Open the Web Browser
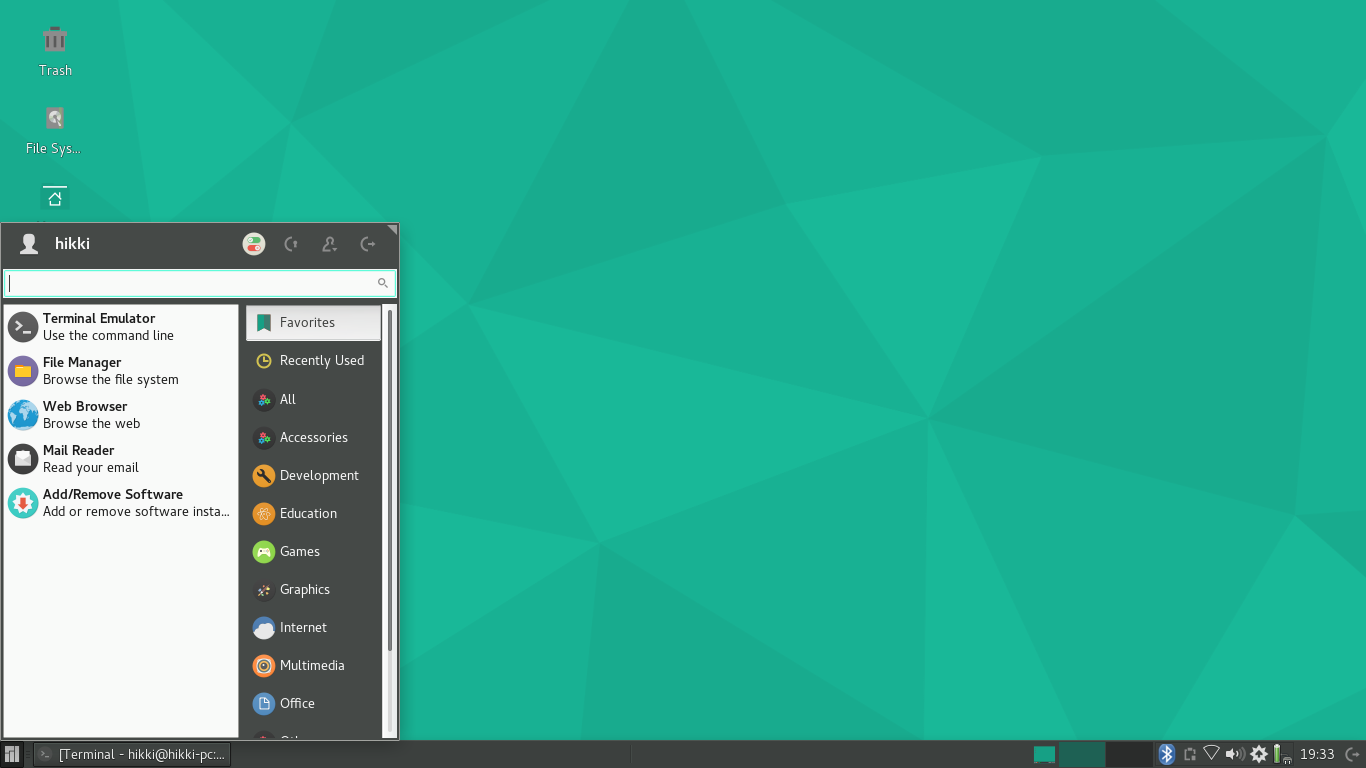Viewport: 1366px width, 768px height. coord(85,414)
